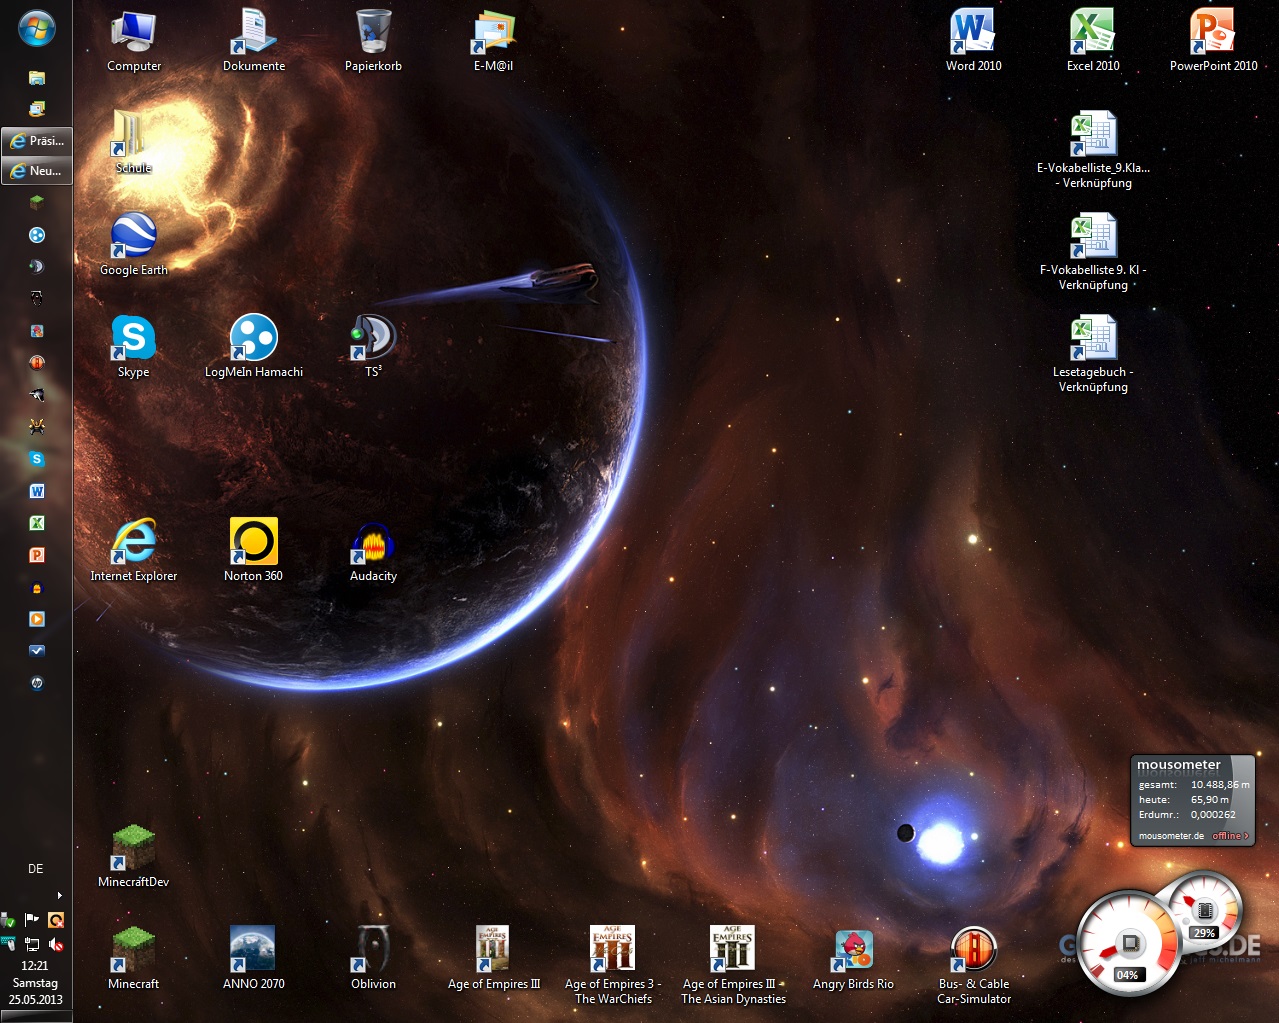Image resolution: width=1279 pixels, height=1023 pixels.
Task: Open the Angry Birds Rio shortcut
Action: (x=853, y=953)
